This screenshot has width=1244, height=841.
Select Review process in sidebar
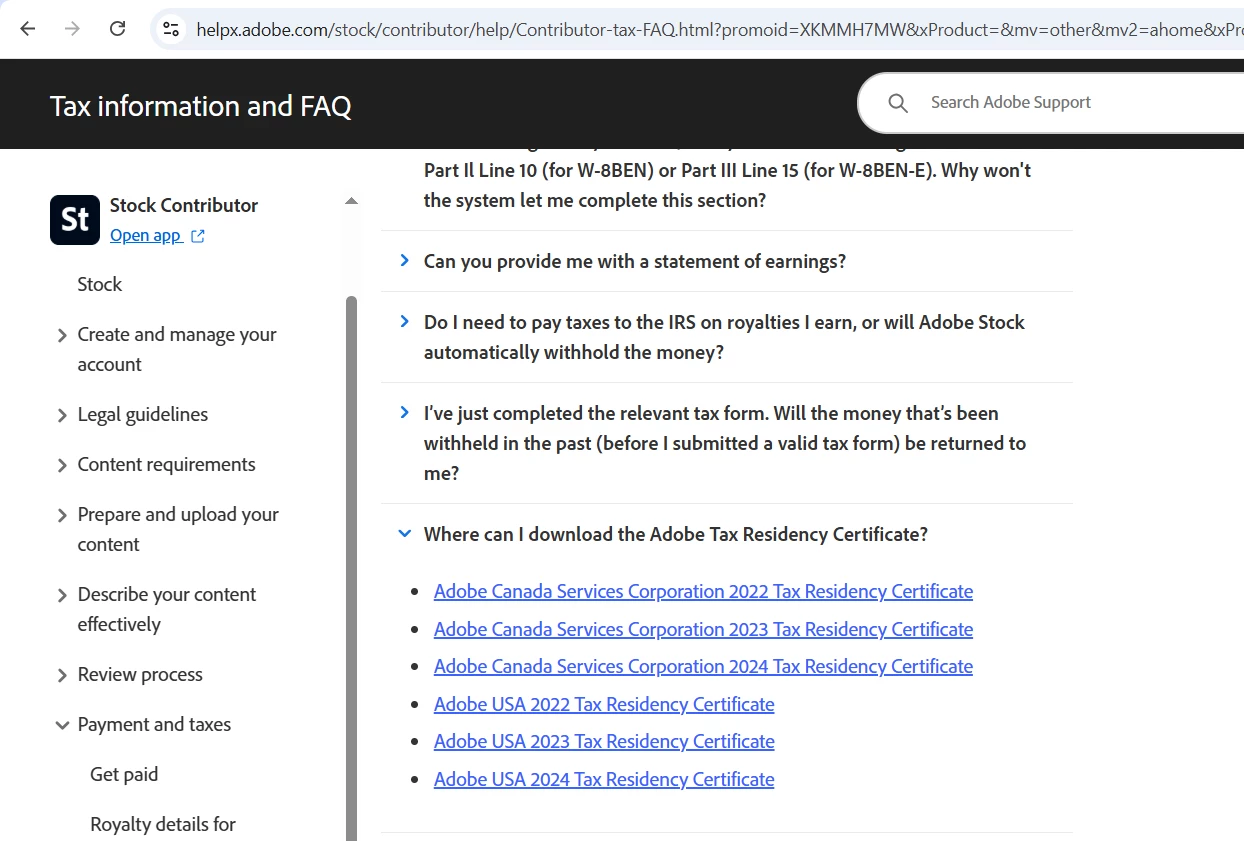tap(140, 674)
